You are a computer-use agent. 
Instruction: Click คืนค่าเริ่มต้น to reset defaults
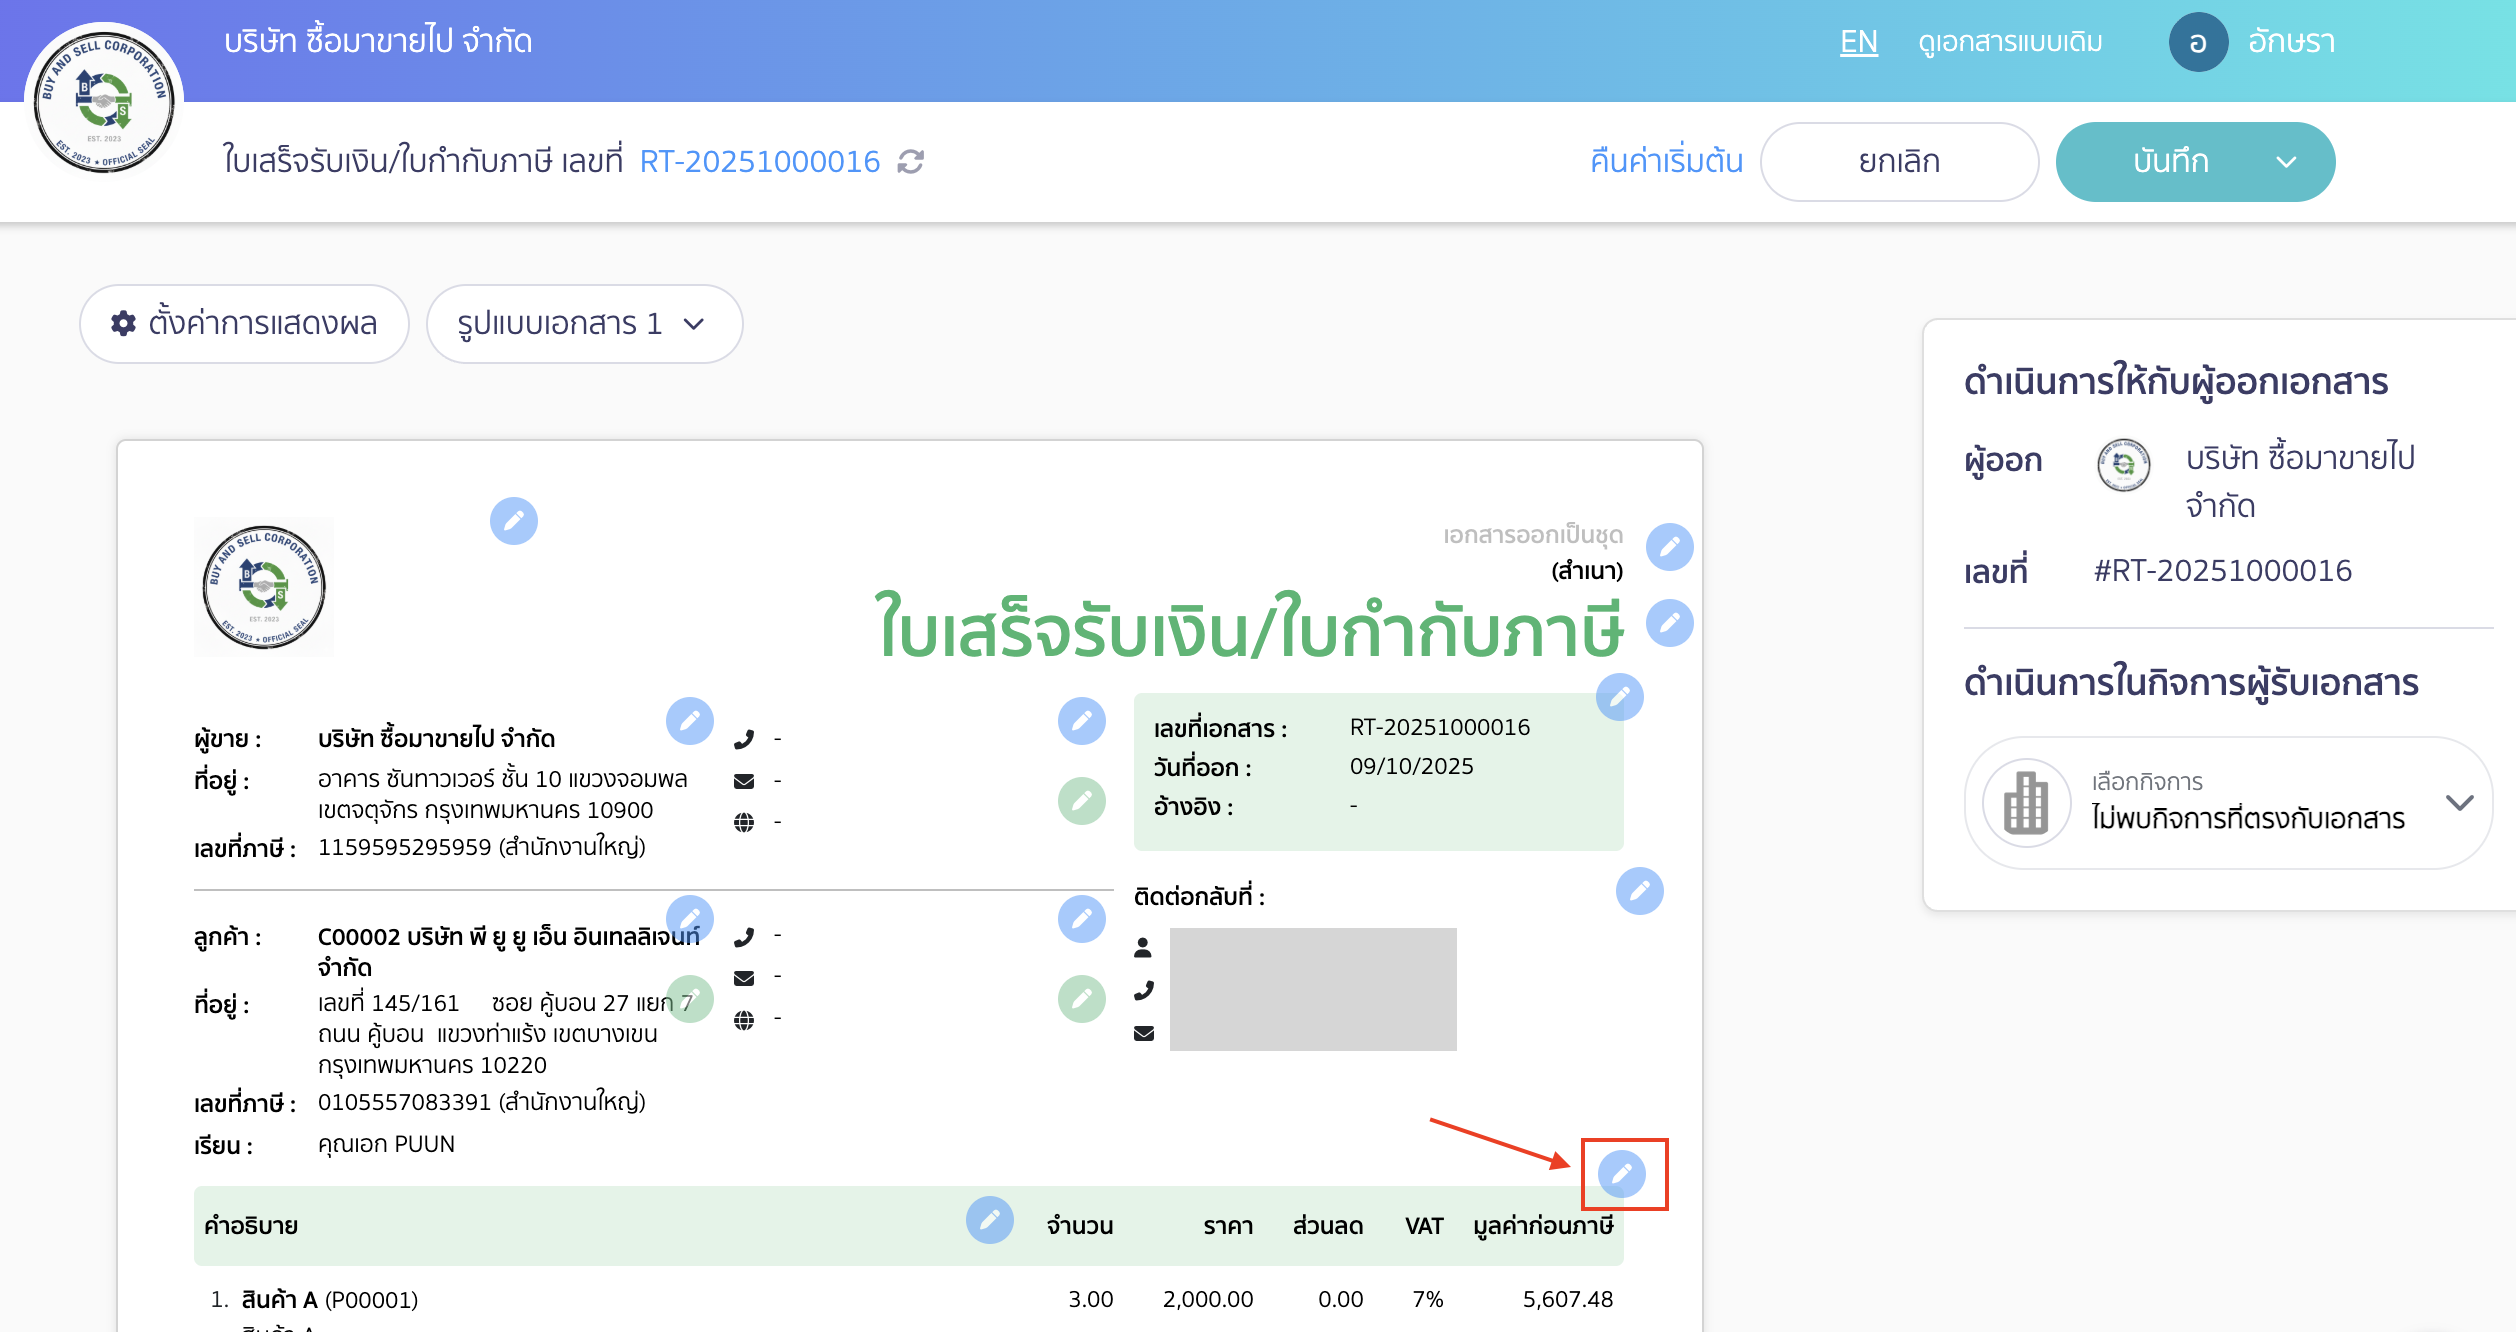[x=1664, y=160]
